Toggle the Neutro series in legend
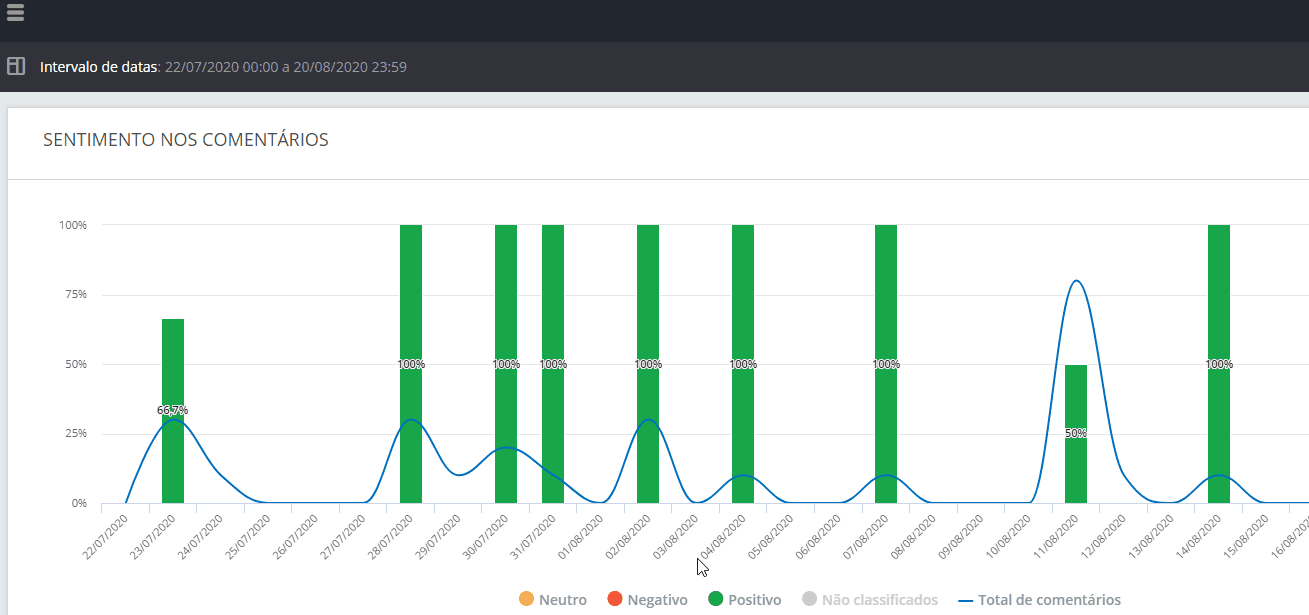 552,600
